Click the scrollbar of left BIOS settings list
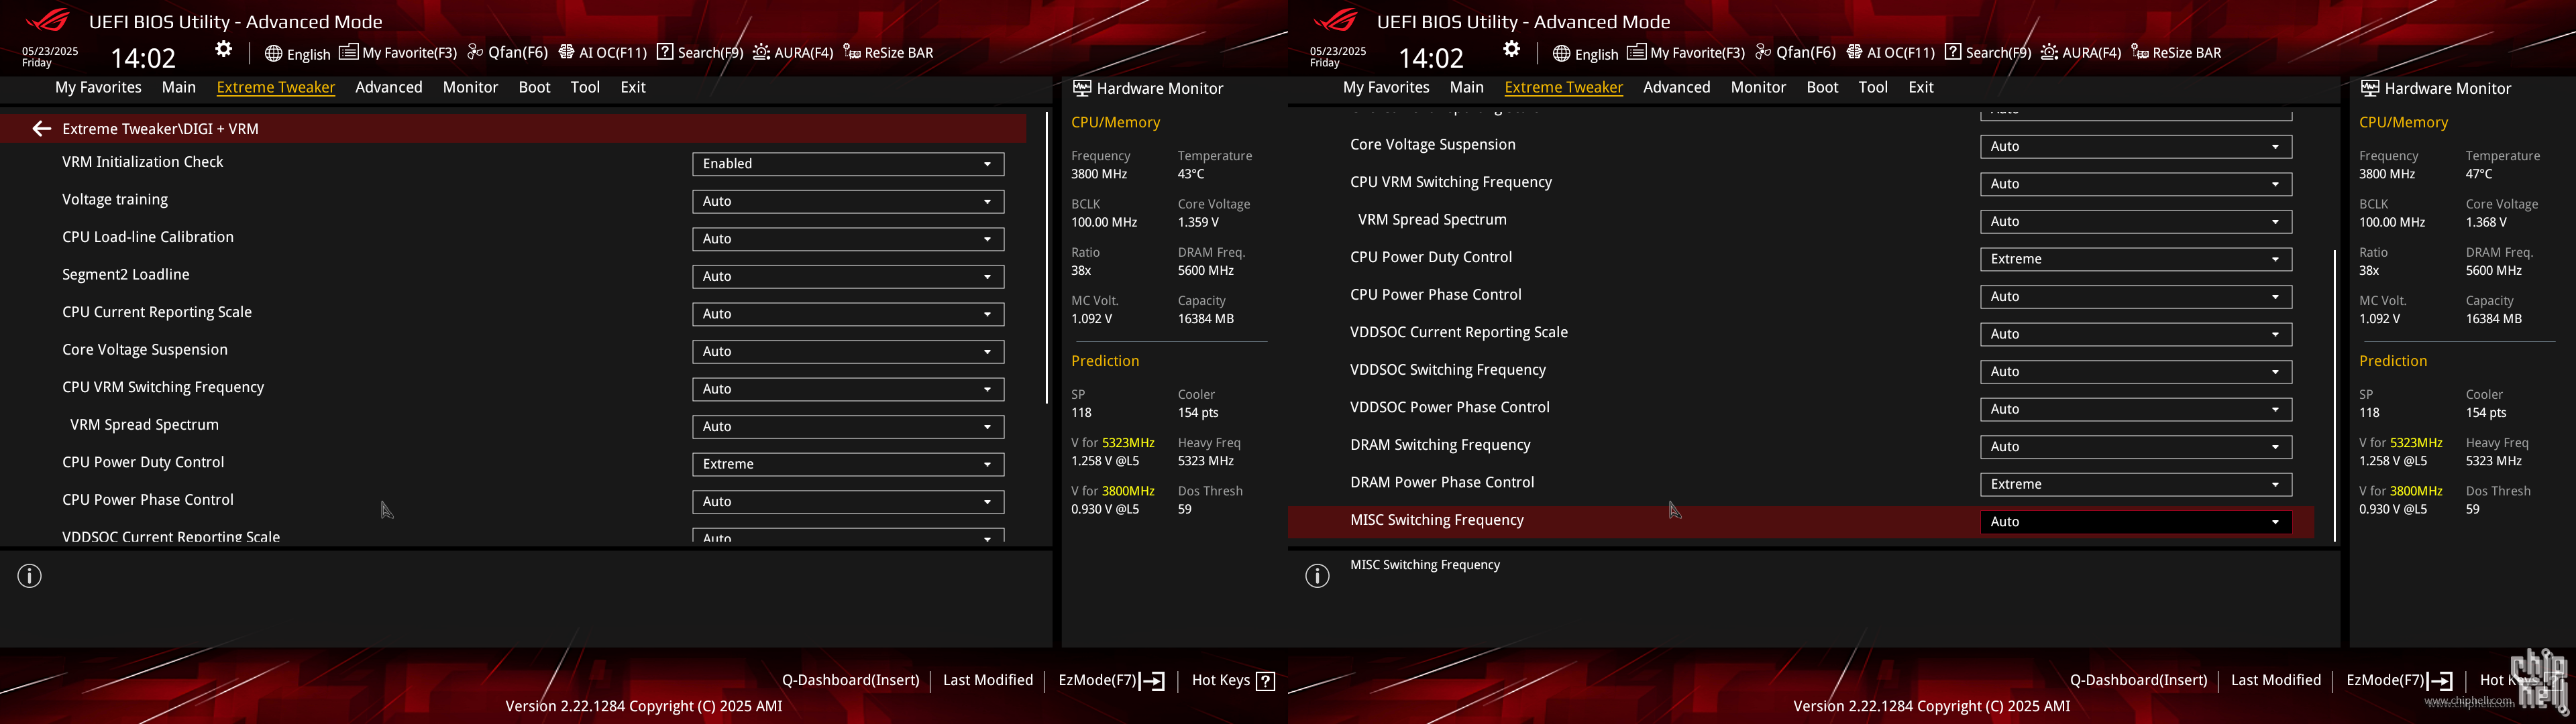The height and width of the screenshot is (724, 2576). pos(1047,258)
